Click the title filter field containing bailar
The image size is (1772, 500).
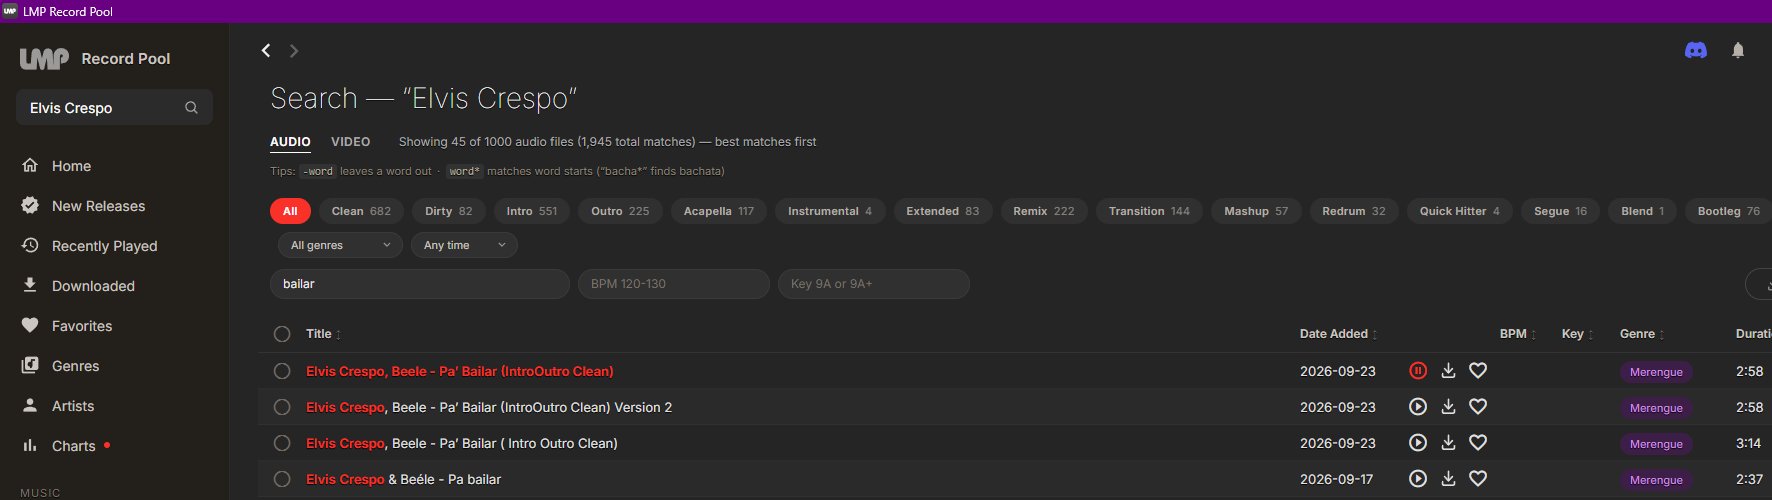420,284
